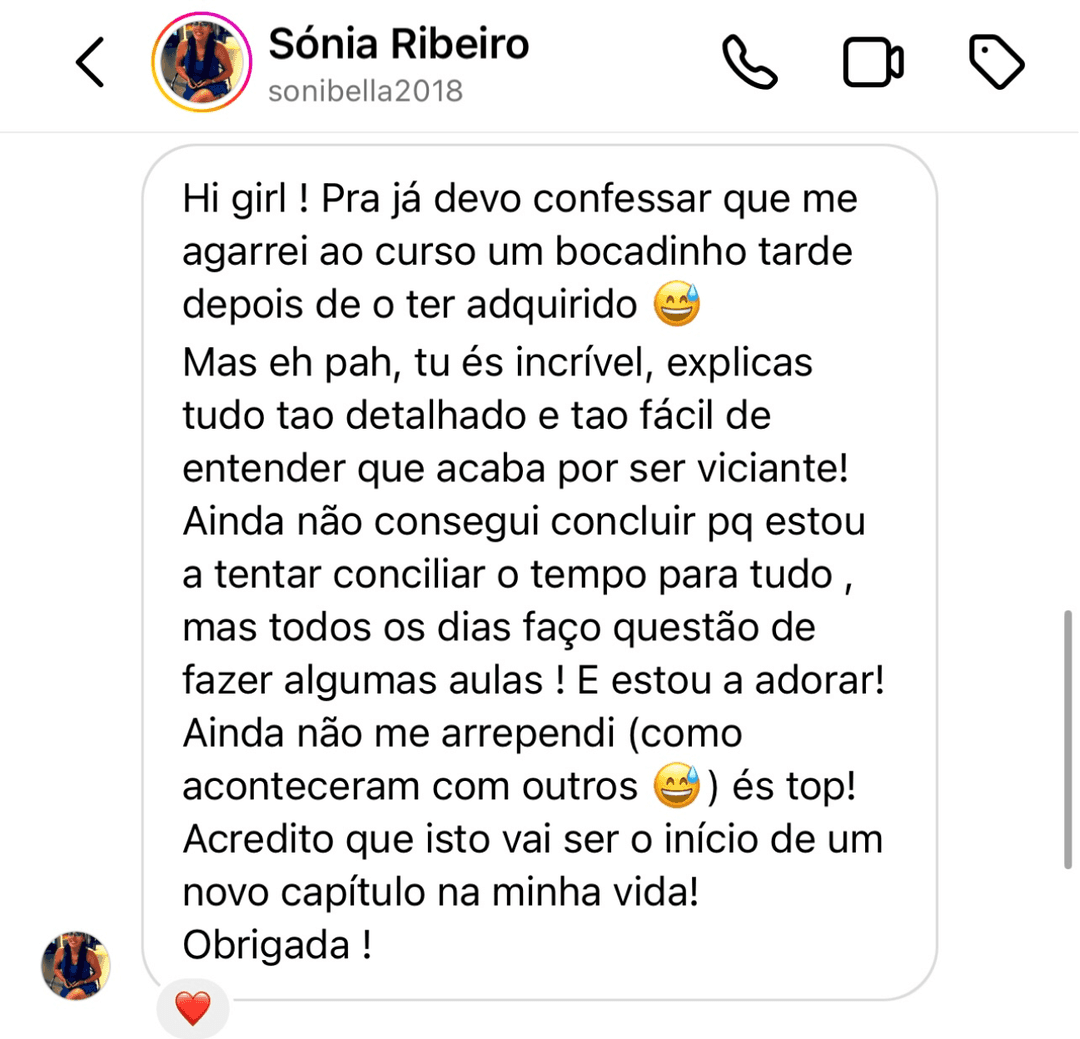Click the text 'novo capítulo na minha vida!'
Viewport: 1080px width, 1039px height.
(440, 892)
